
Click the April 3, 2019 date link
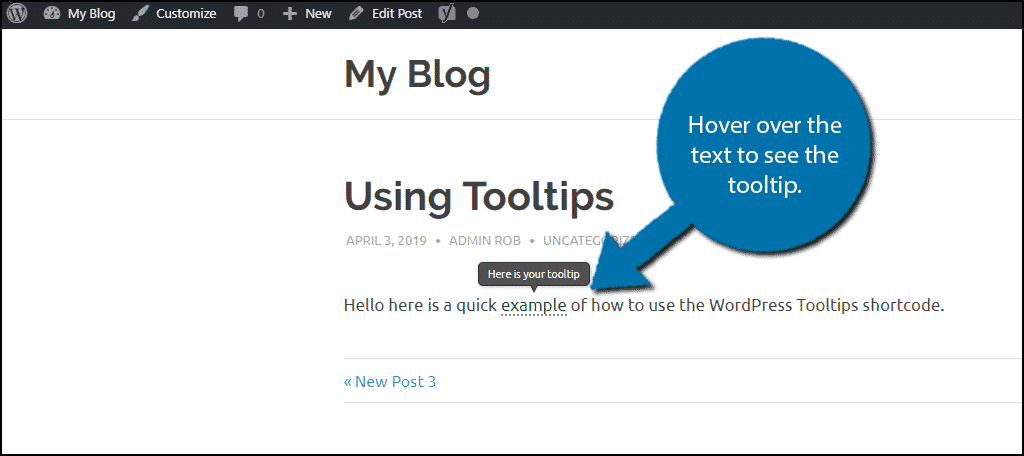[386, 241]
